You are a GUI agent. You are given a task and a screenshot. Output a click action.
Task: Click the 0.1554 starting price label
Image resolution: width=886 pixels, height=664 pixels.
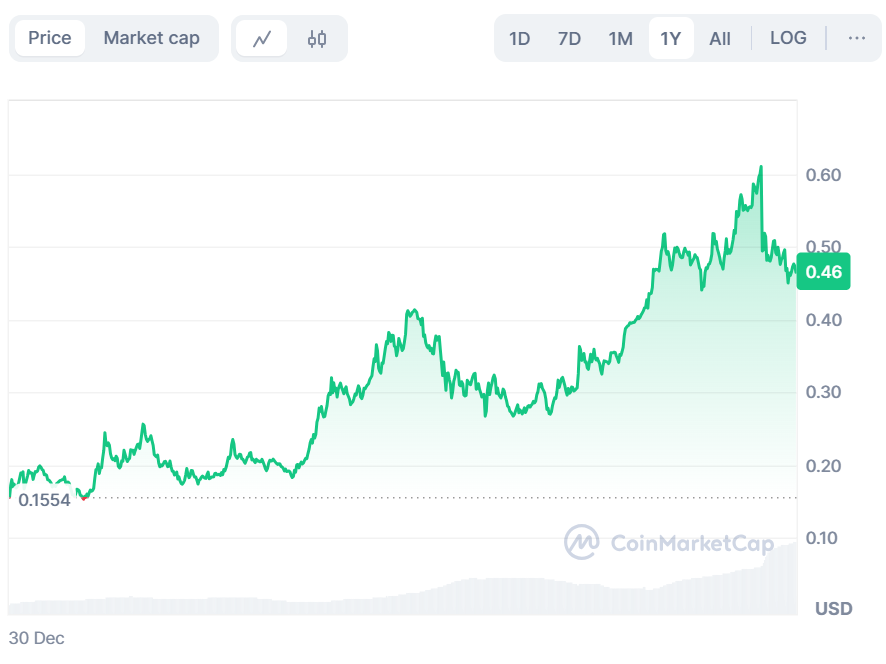[44, 500]
